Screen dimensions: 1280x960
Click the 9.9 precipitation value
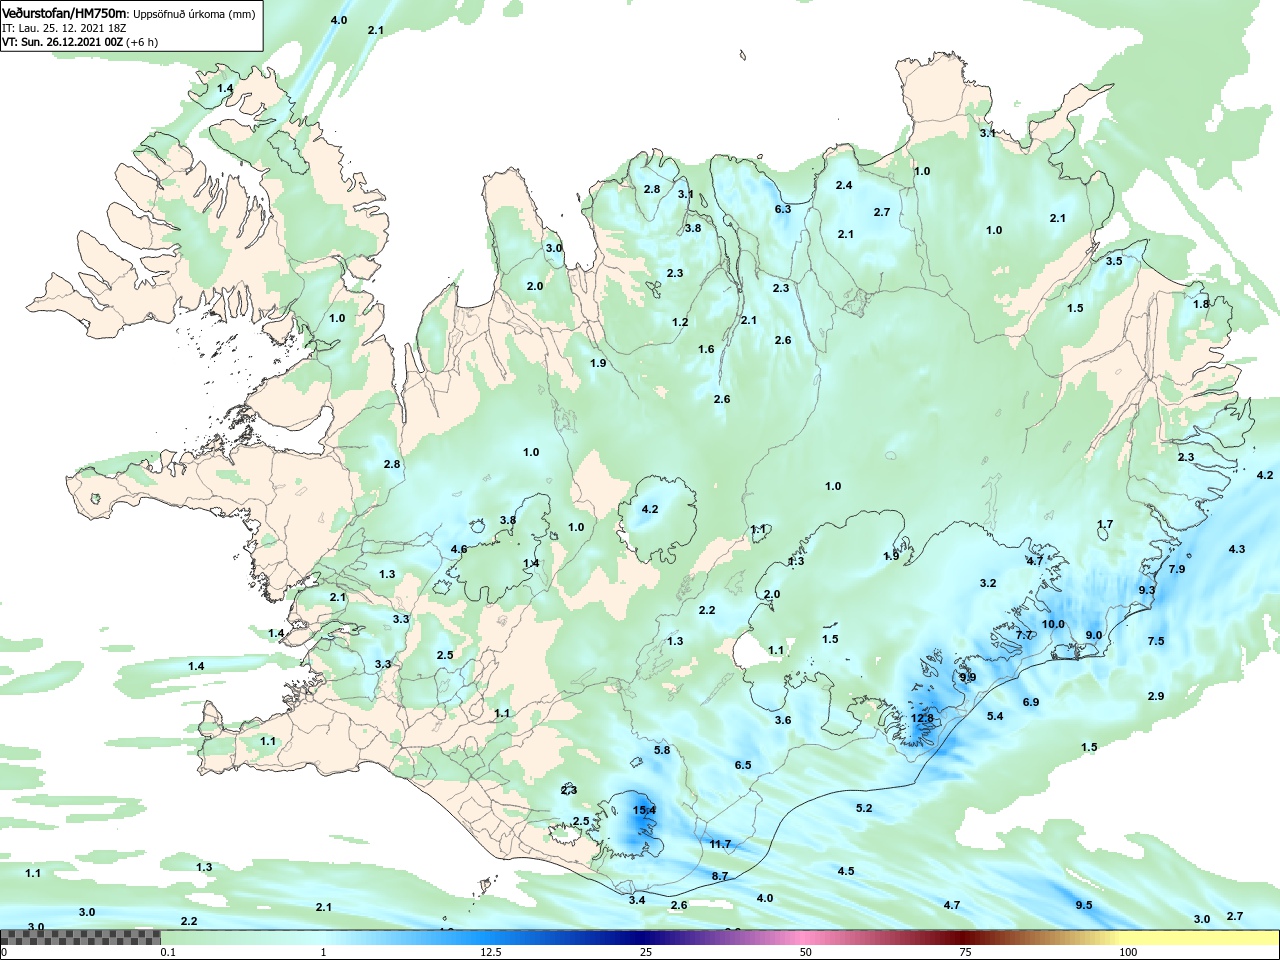click(x=967, y=677)
